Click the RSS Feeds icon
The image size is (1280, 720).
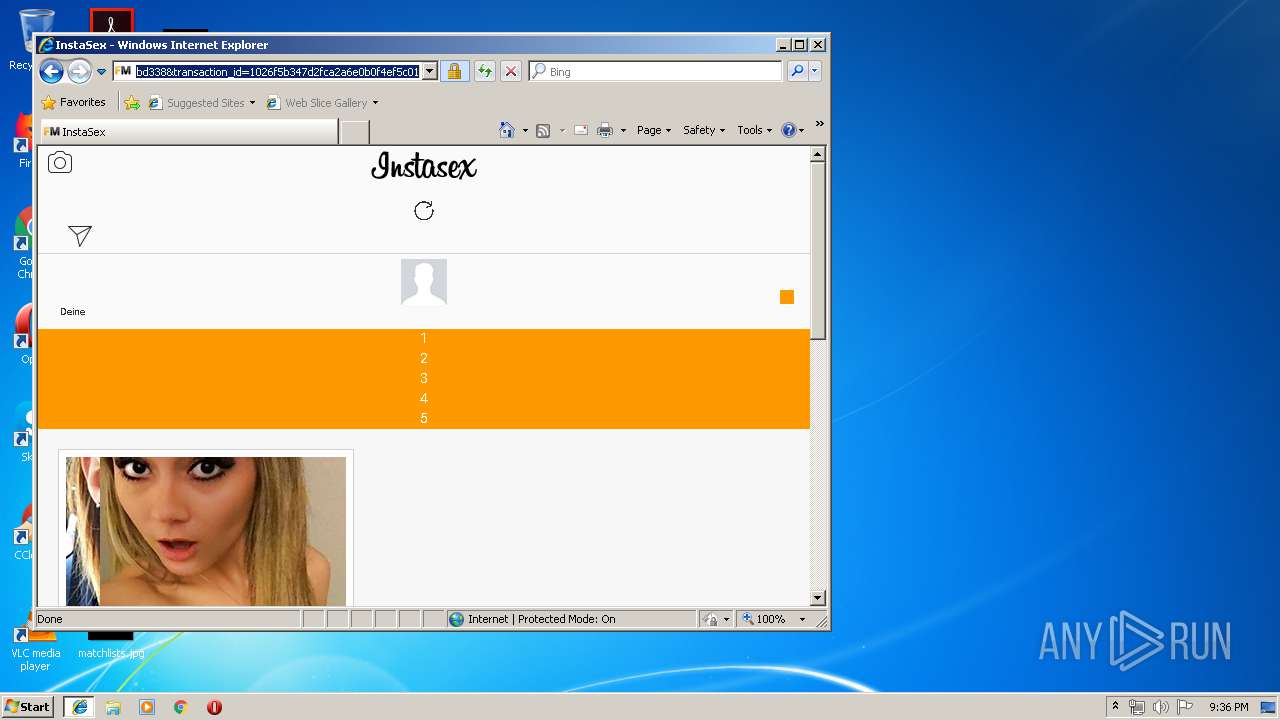pyautogui.click(x=543, y=130)
